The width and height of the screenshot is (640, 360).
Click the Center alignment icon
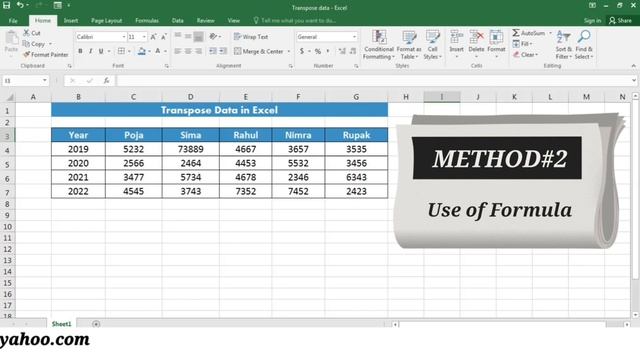point(188,51)
